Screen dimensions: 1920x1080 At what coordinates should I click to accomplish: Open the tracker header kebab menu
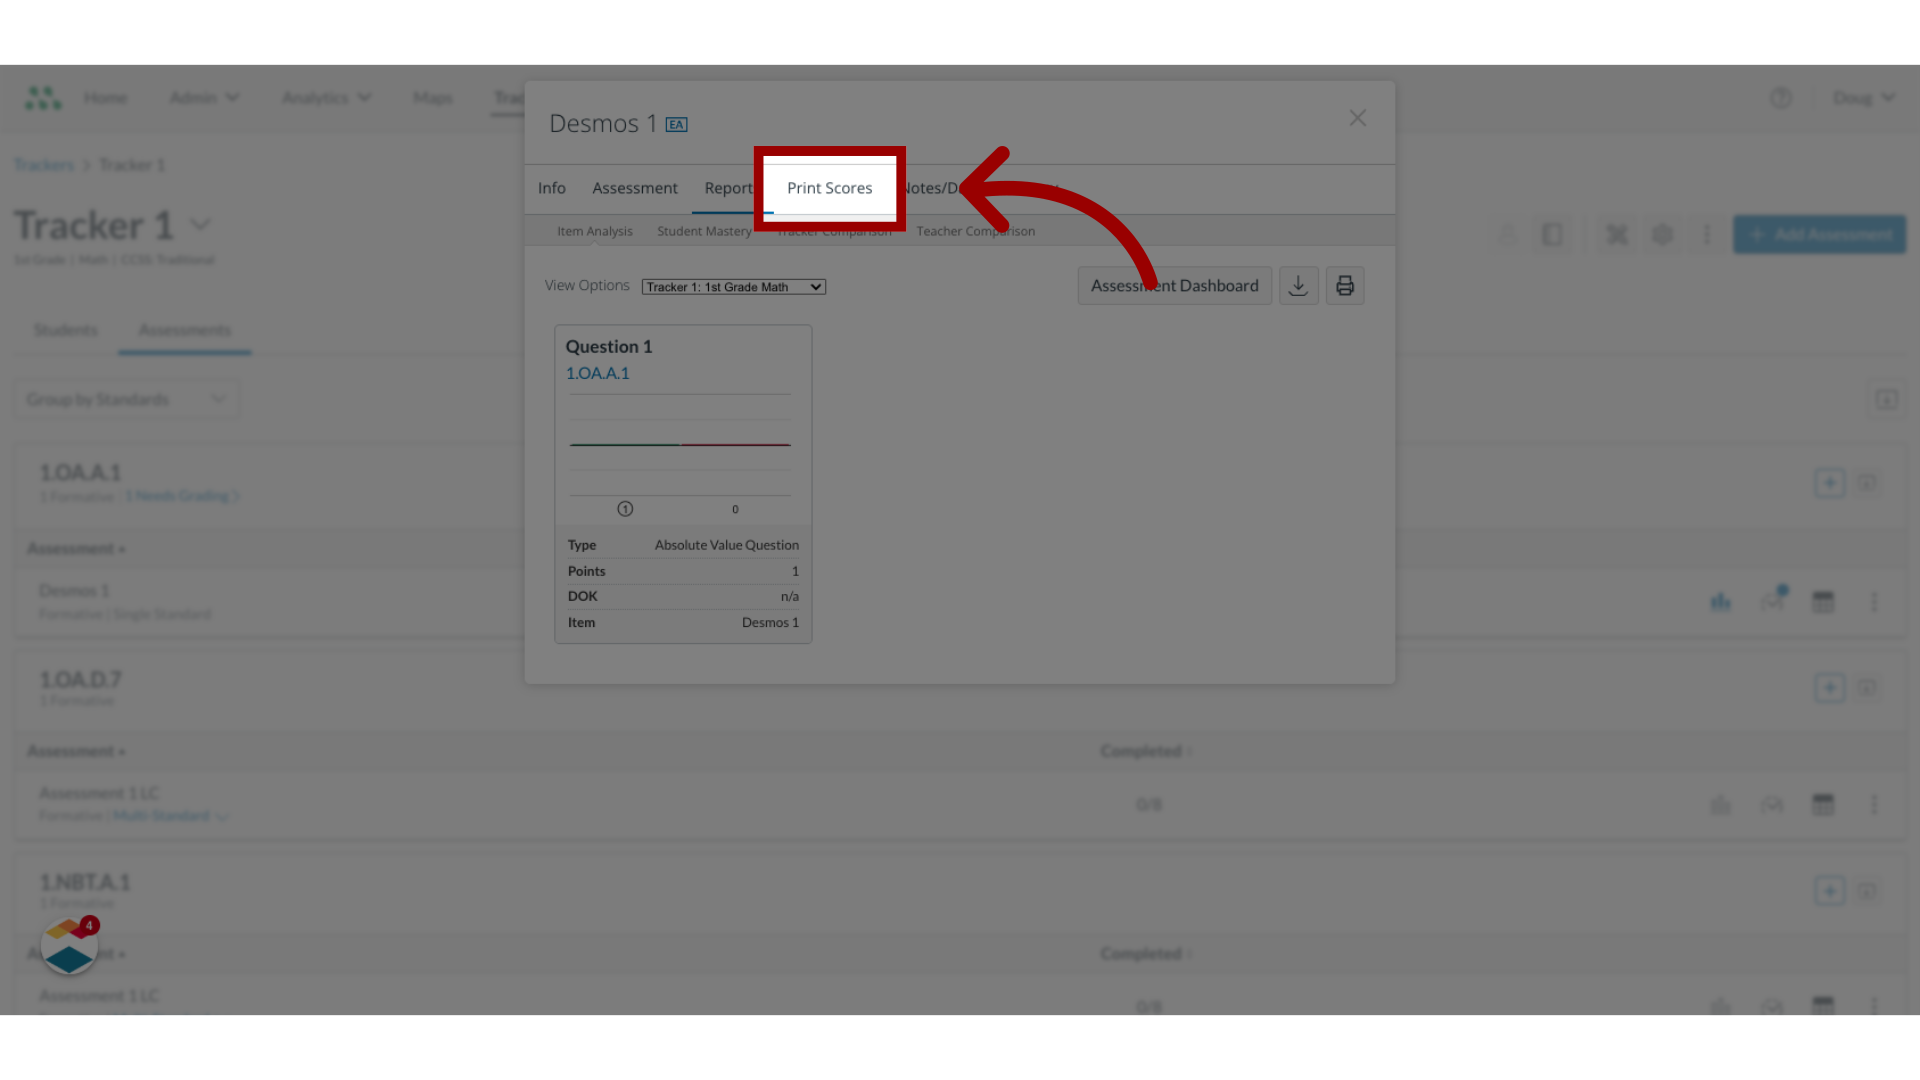click(x=1707, y=235)
